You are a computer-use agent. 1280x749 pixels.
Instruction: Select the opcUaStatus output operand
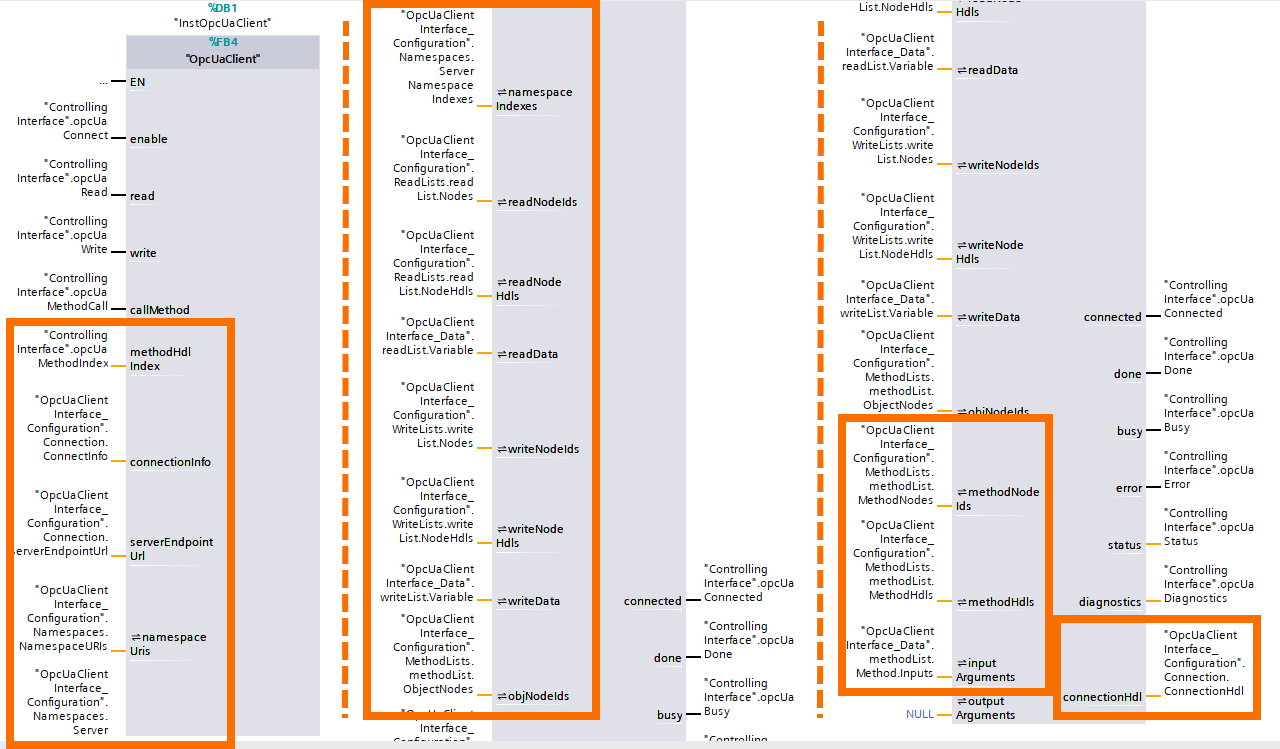(1209, 527)
